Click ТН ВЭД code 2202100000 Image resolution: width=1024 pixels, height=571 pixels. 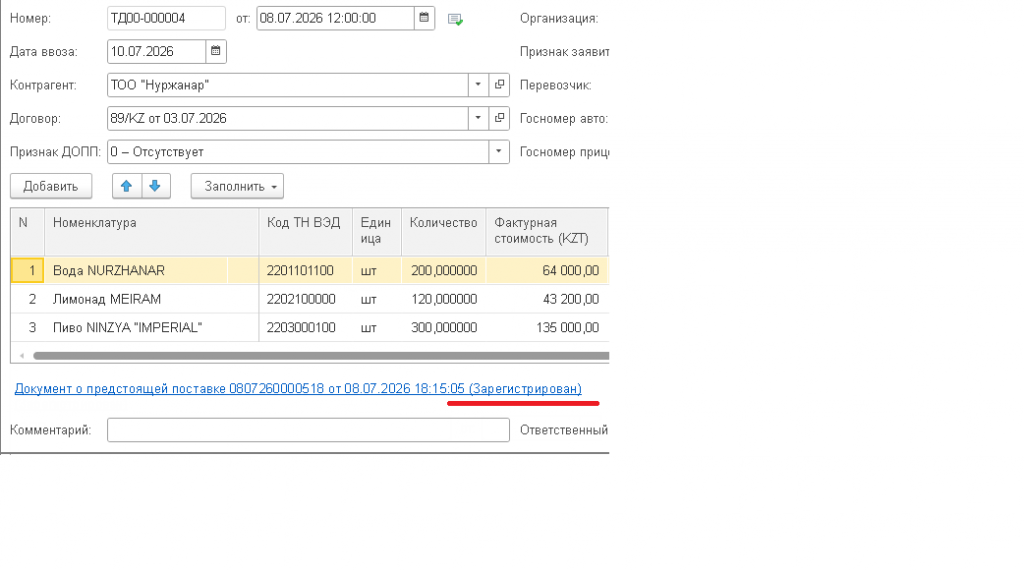(301, 299)
